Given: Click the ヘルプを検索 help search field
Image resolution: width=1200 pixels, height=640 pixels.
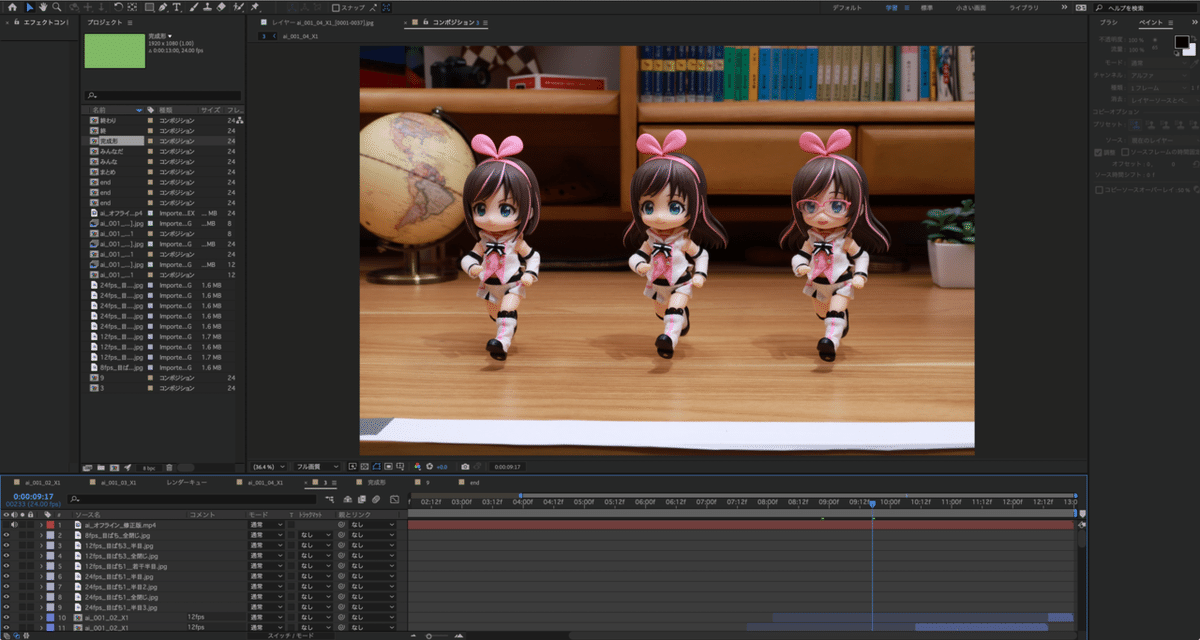Looking at the screenshot, I should (1147, 7).
